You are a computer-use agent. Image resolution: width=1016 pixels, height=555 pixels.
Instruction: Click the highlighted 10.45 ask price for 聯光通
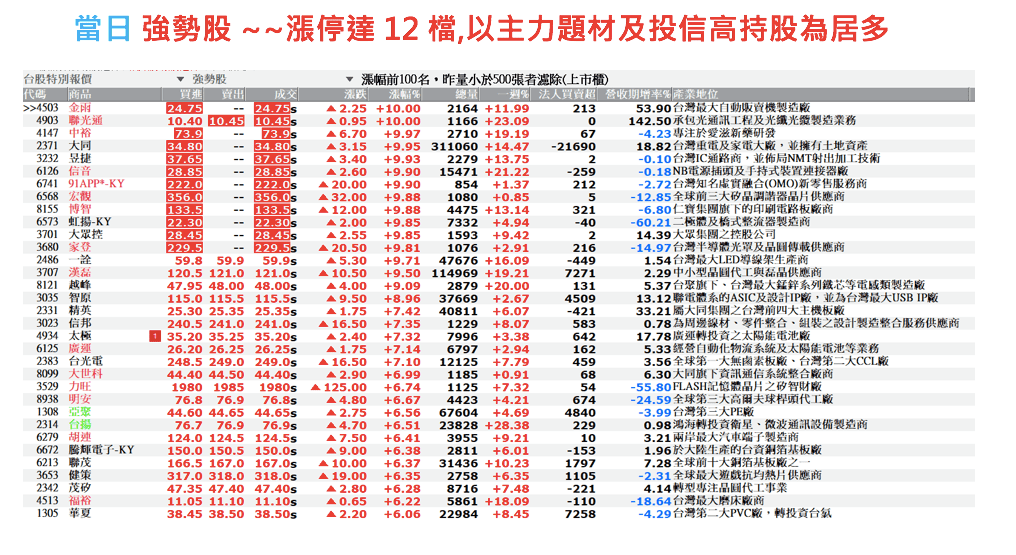click(x=227, y=121)
